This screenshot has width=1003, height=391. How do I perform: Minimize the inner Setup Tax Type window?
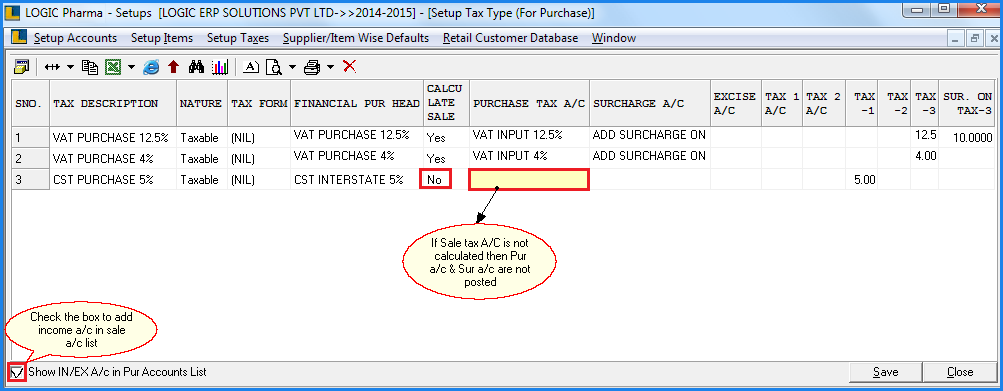point(957,38)
